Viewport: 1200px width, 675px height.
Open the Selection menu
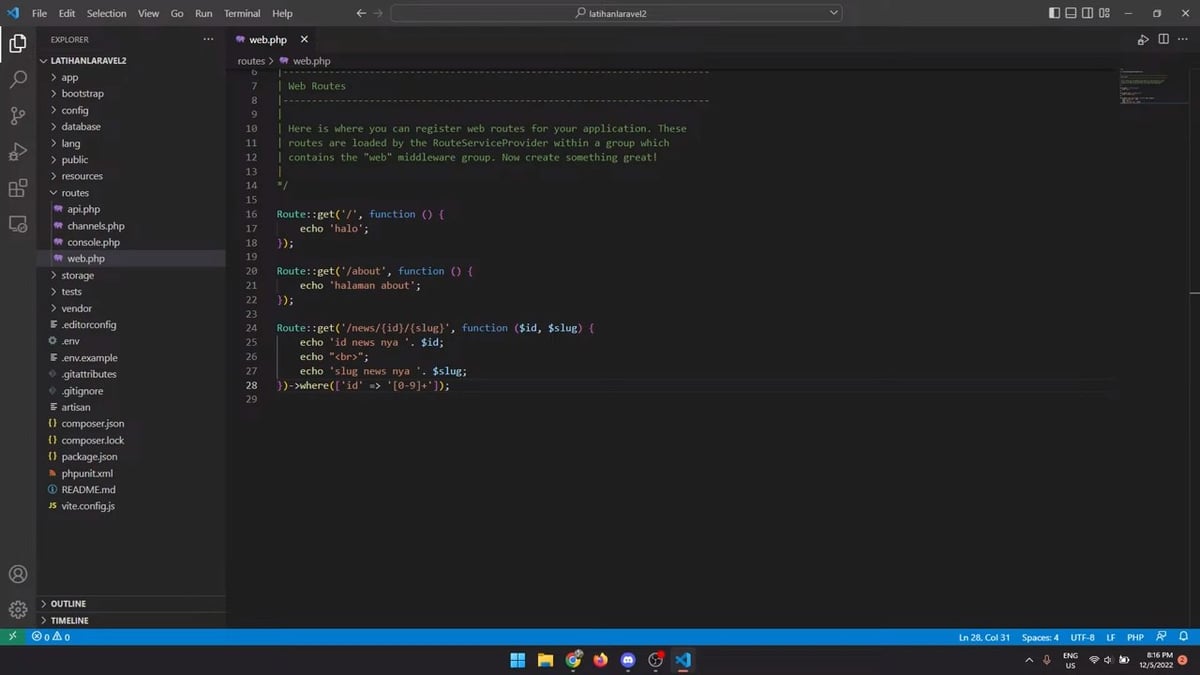click(106, 13)
